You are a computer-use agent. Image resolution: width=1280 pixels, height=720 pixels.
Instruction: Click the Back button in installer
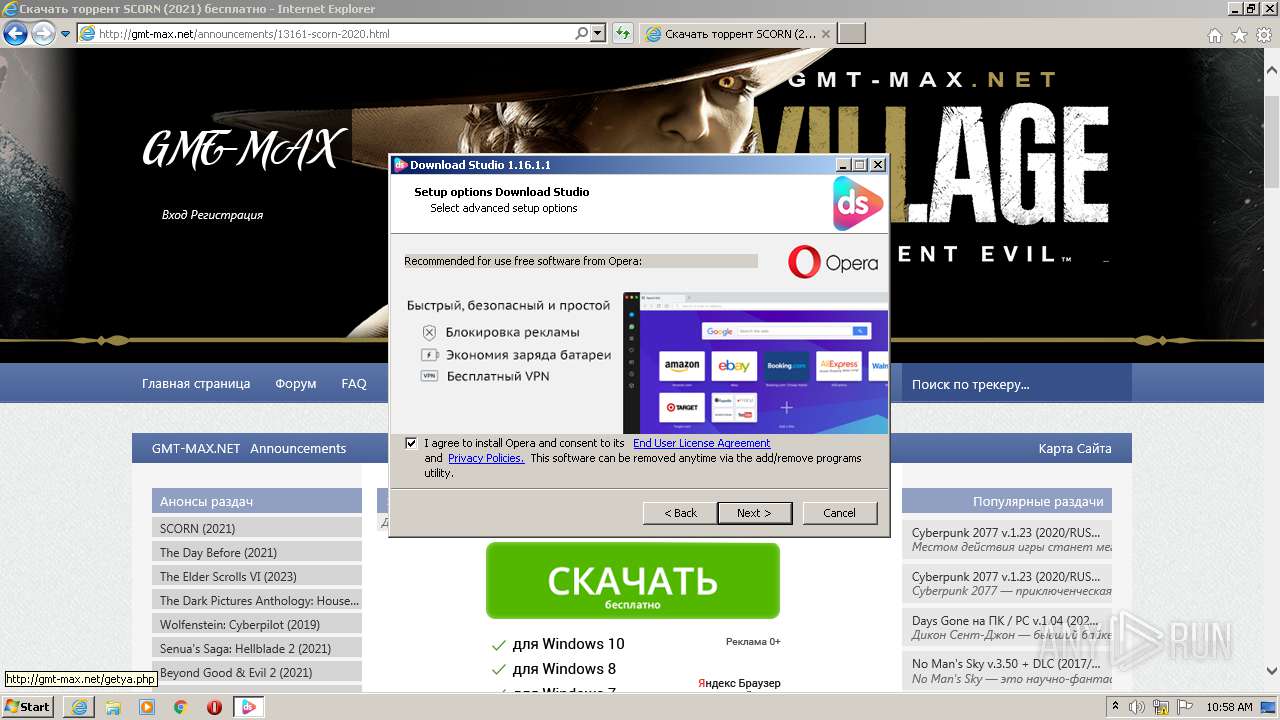pyautogui.click(x=680, y=513)
